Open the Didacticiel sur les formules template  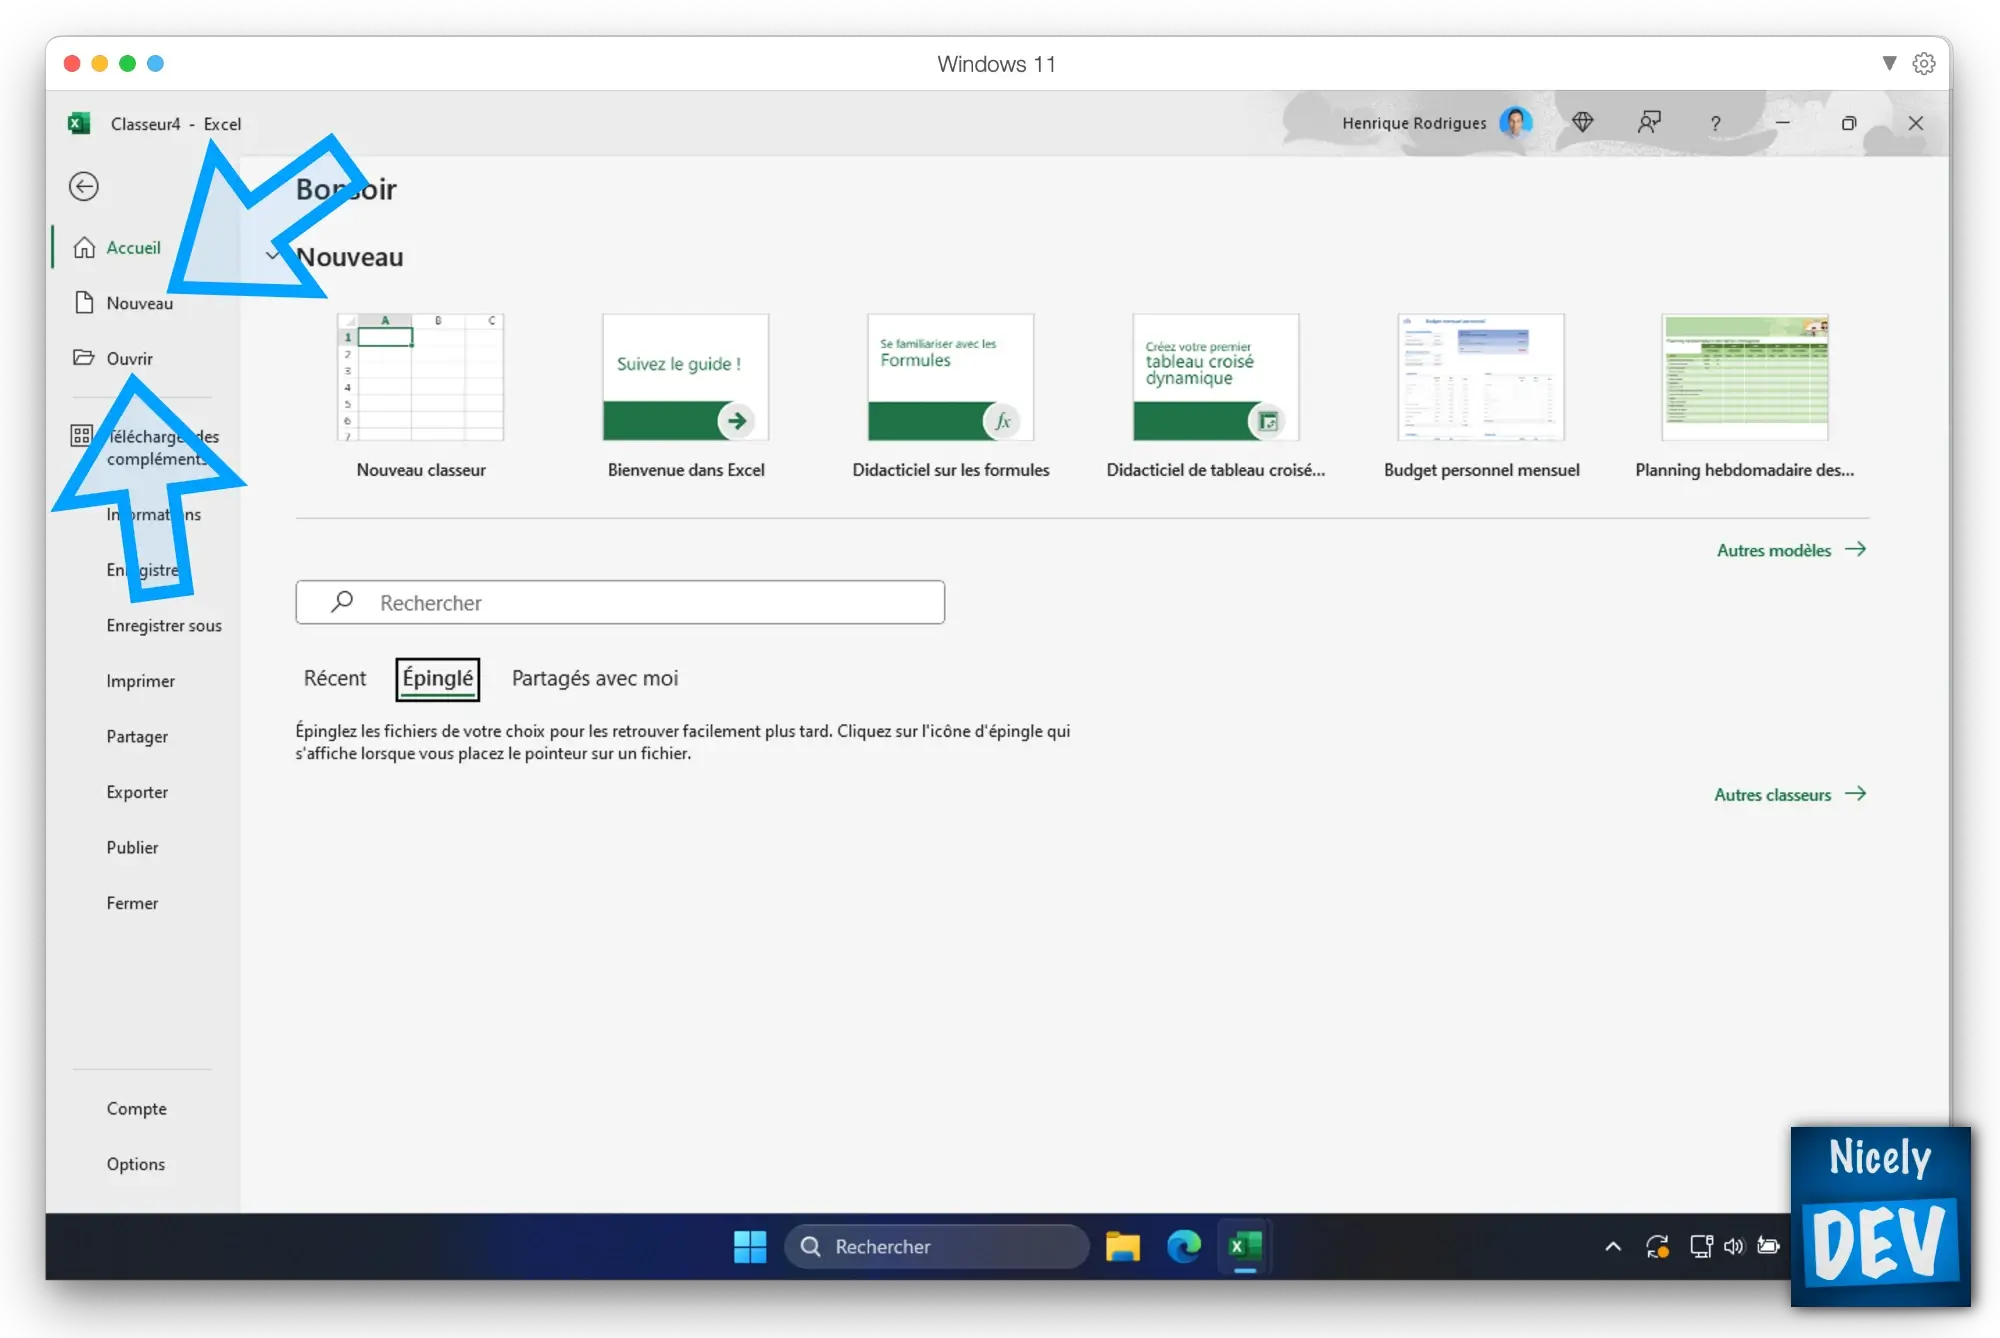[951, 396]
